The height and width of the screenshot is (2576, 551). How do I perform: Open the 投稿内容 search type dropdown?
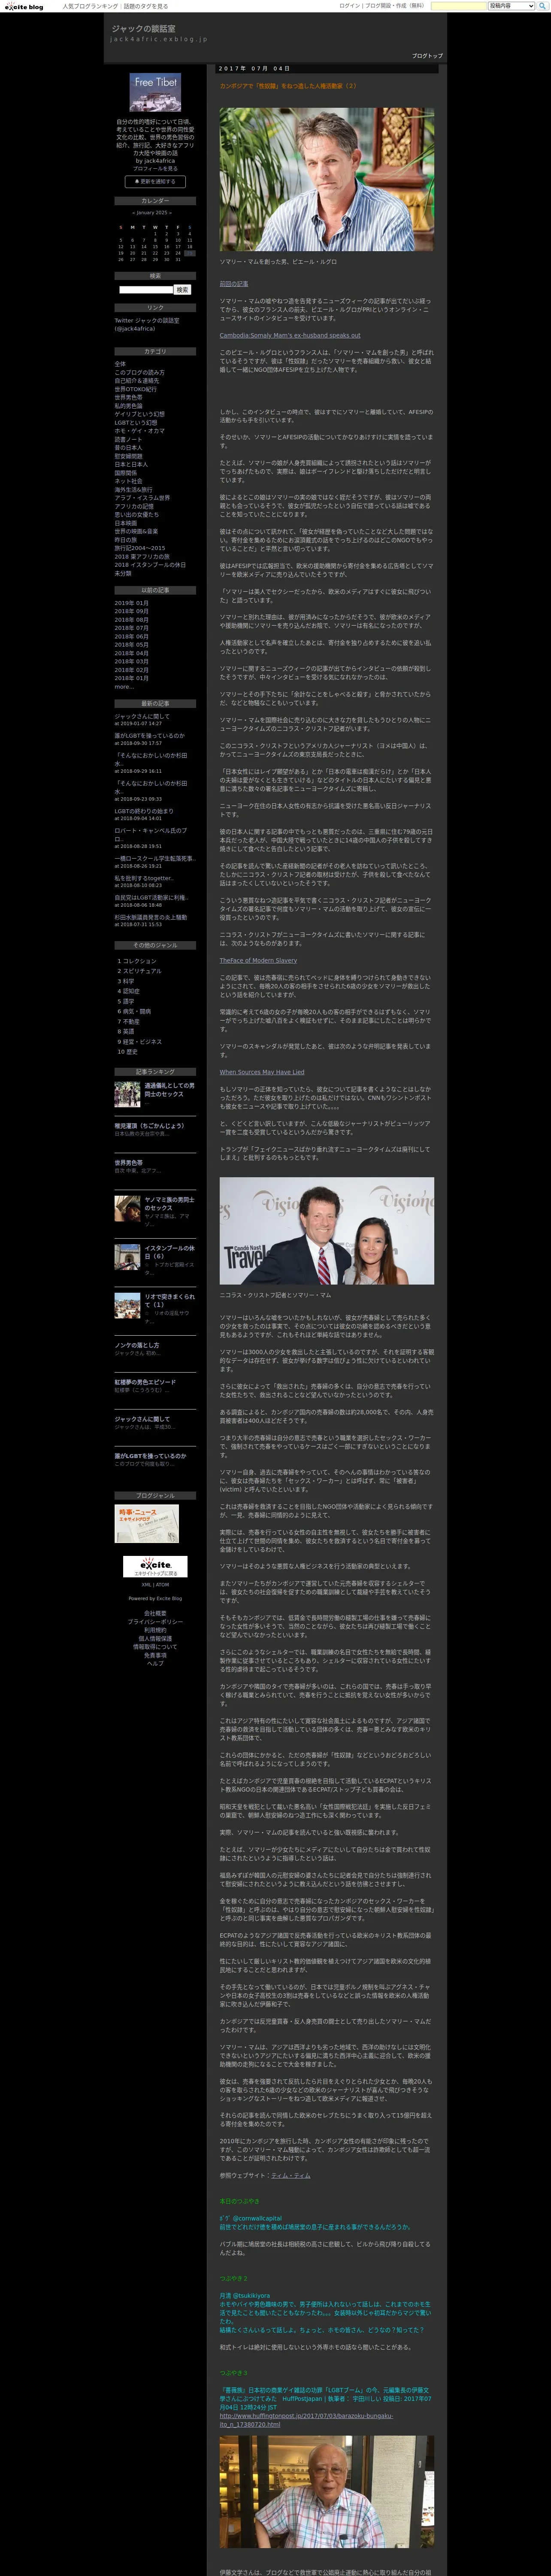[x=512, y=6]
